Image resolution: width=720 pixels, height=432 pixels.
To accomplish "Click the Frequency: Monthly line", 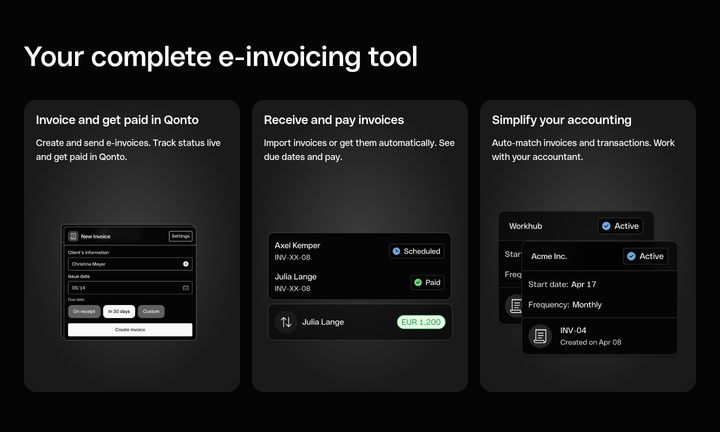I will pos(565,304).
